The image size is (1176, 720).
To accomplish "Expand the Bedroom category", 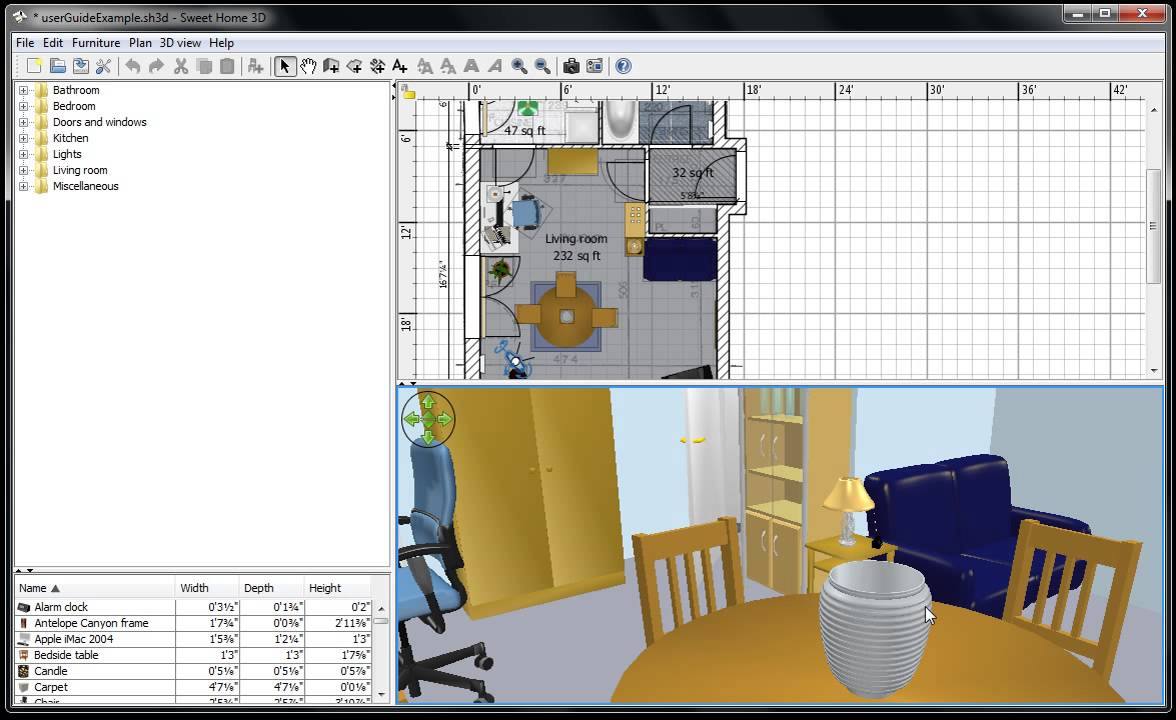I will pyautogui.click(x=23, y=106).
